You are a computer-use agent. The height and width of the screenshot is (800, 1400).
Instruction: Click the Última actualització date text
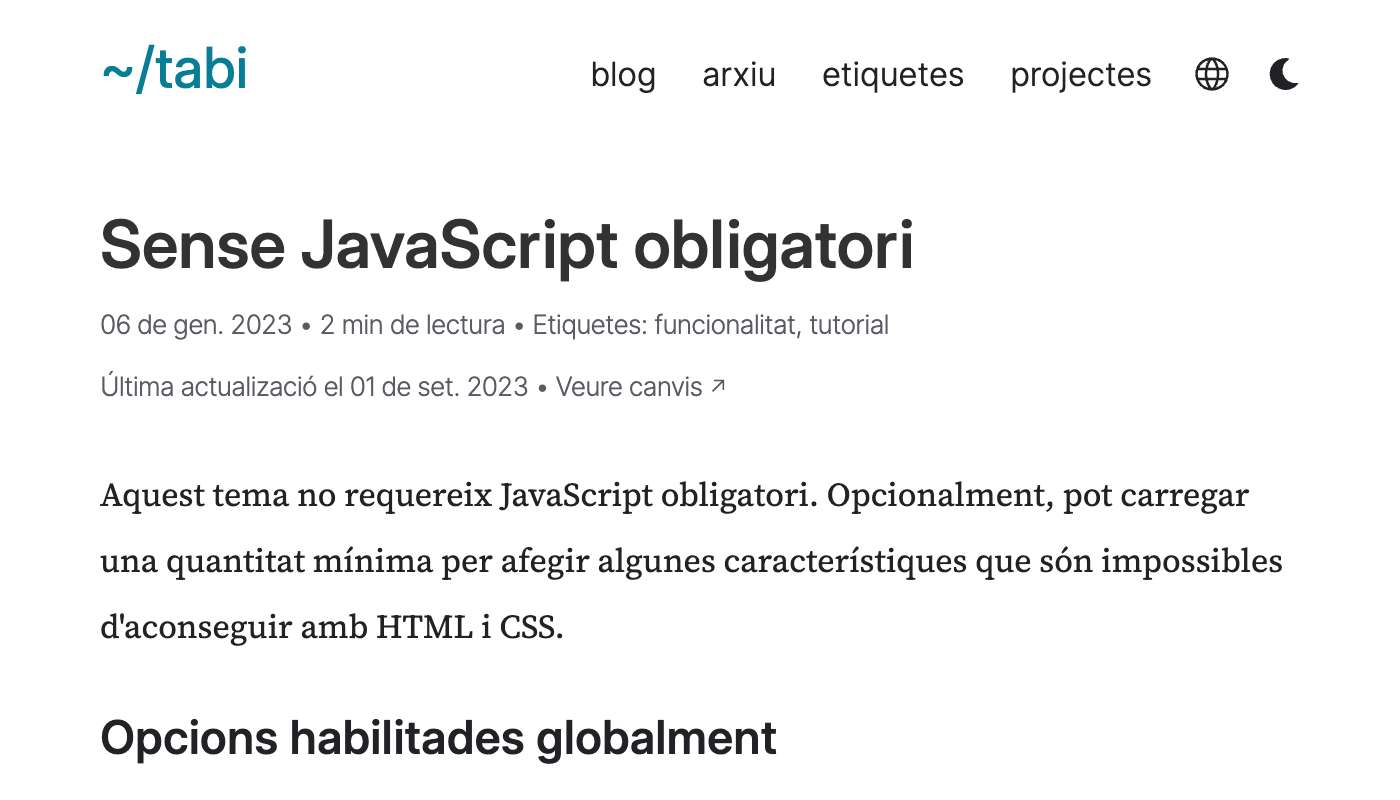pos(314,387)
